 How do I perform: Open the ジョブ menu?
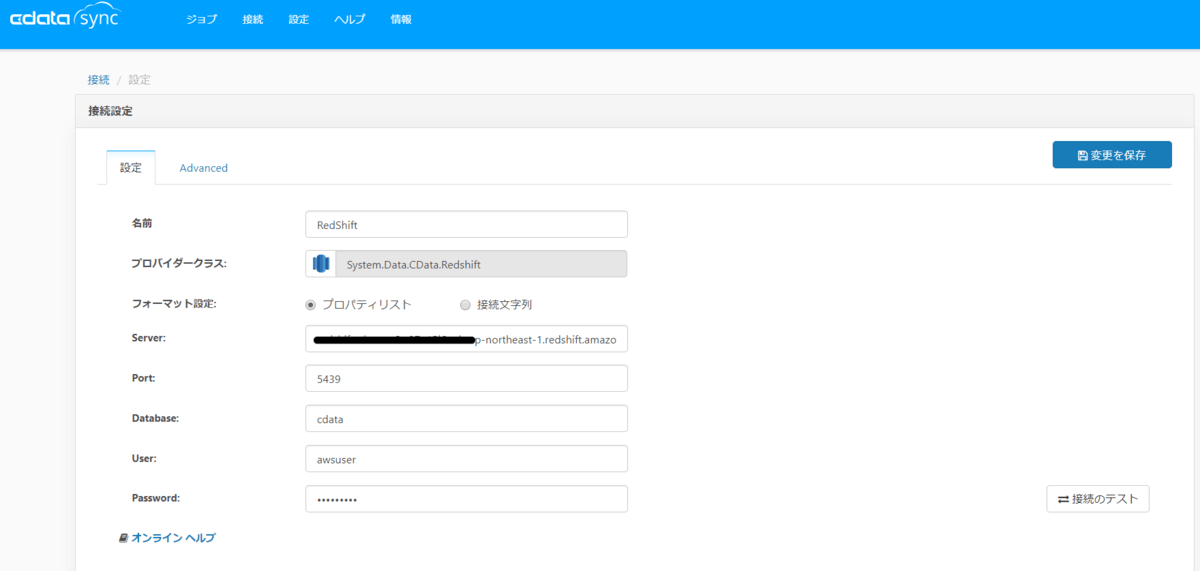point(201,20)
